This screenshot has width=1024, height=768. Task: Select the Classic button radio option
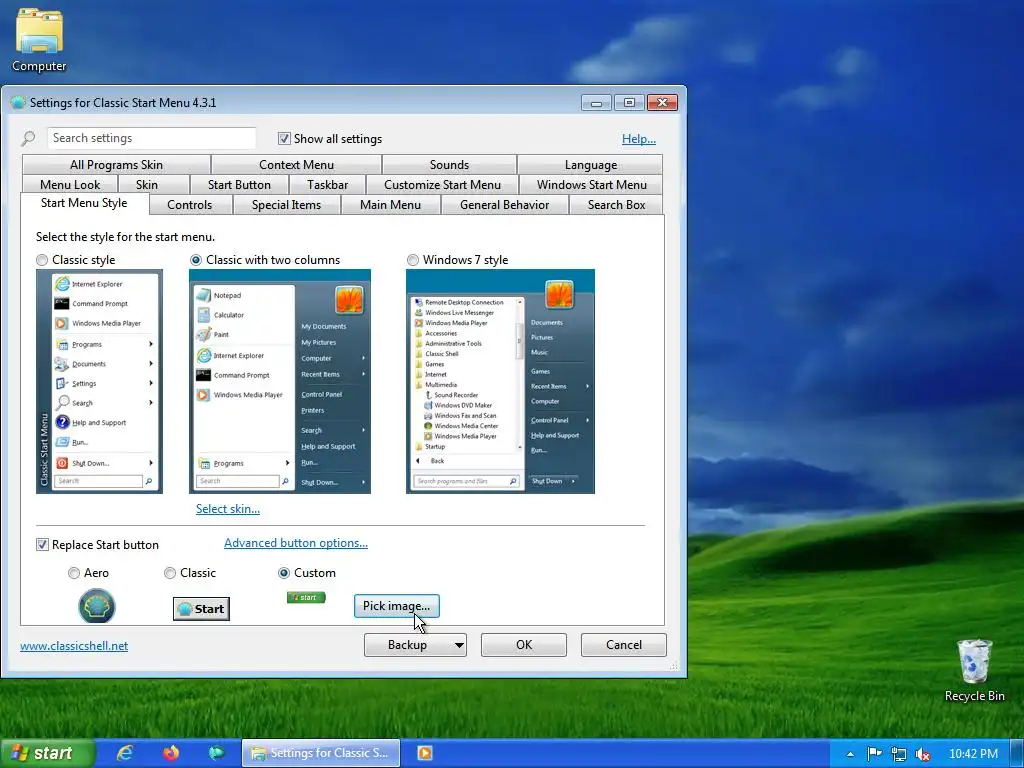pyautogui.click(x=170, y=573)
